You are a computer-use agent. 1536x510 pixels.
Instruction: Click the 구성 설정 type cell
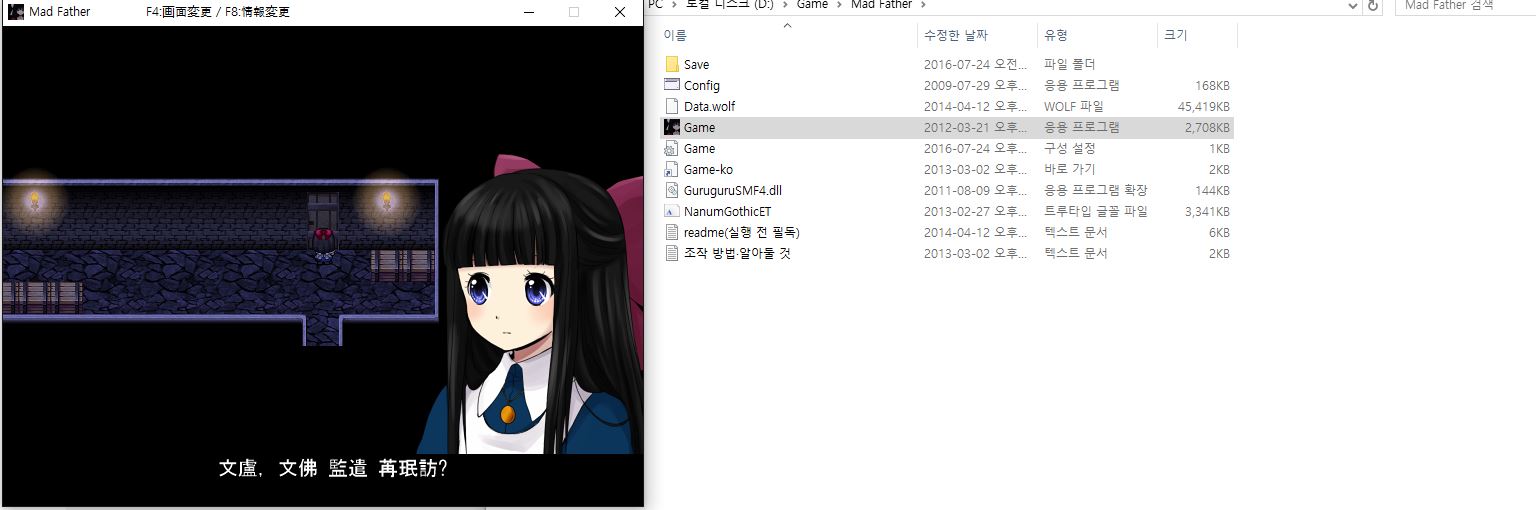[1069, 148]
